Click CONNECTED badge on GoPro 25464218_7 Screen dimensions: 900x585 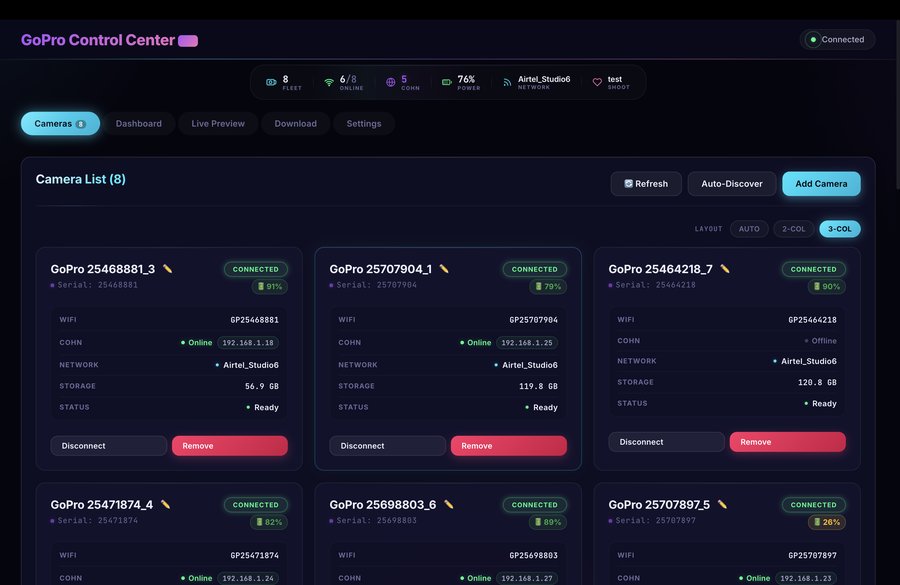tap(813, 269)
